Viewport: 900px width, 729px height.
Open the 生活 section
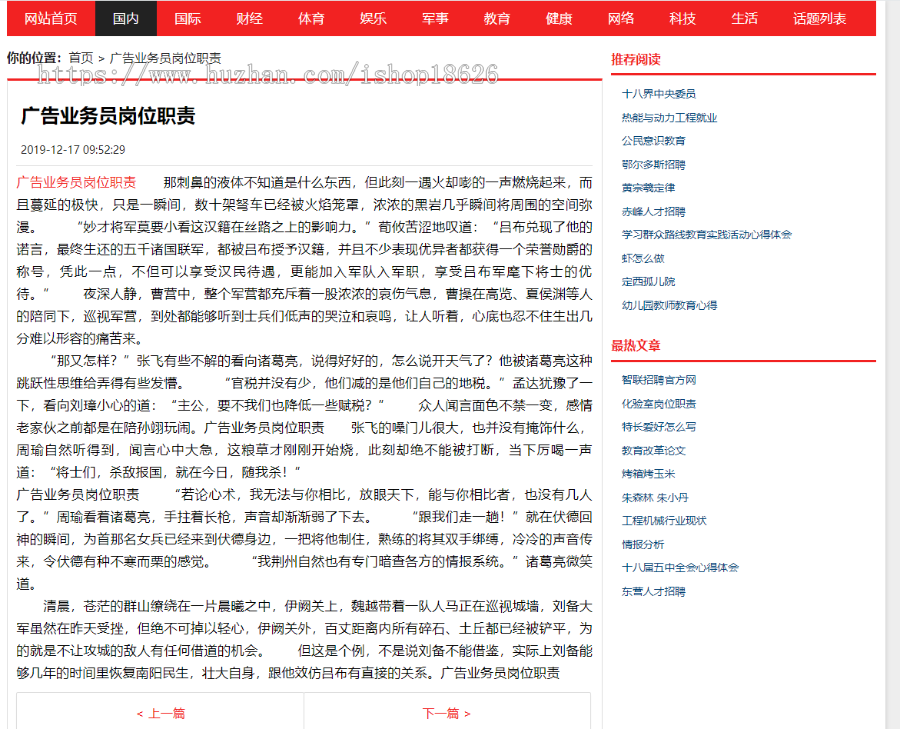click(744, 19)
